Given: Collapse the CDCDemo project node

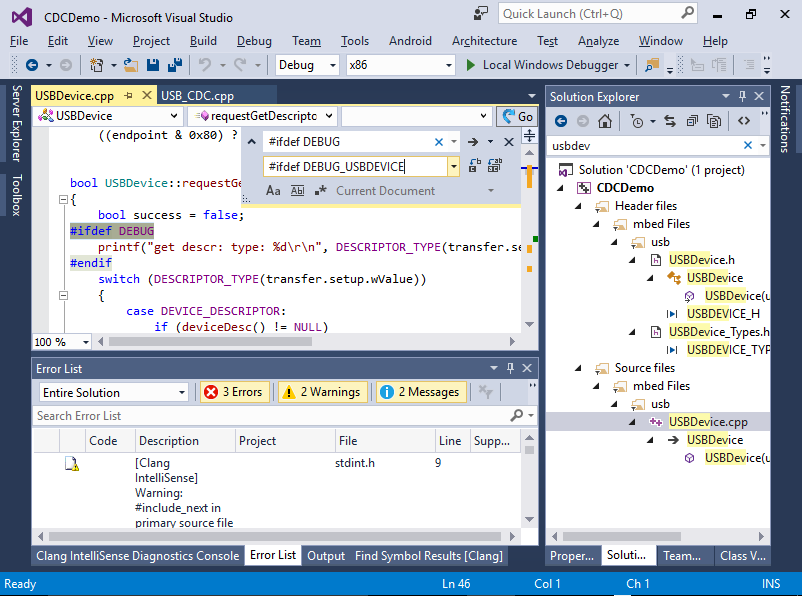Looking at the screenshot, I should 560,188.
